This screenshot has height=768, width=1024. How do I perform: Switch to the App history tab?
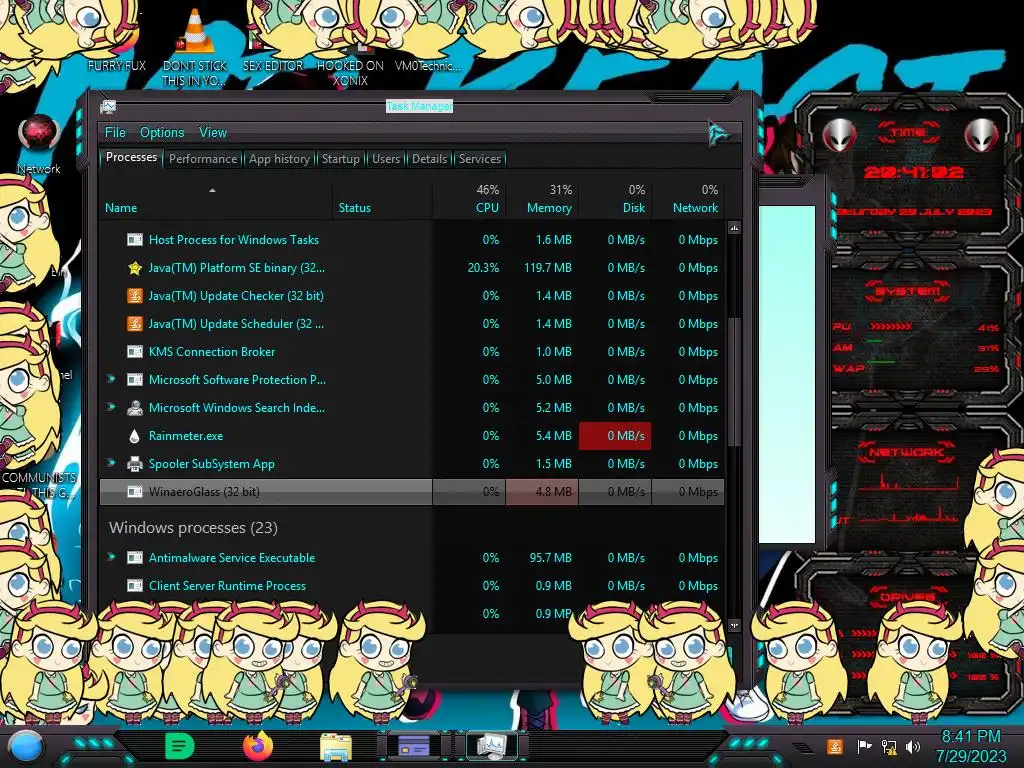tap(279, 159)
